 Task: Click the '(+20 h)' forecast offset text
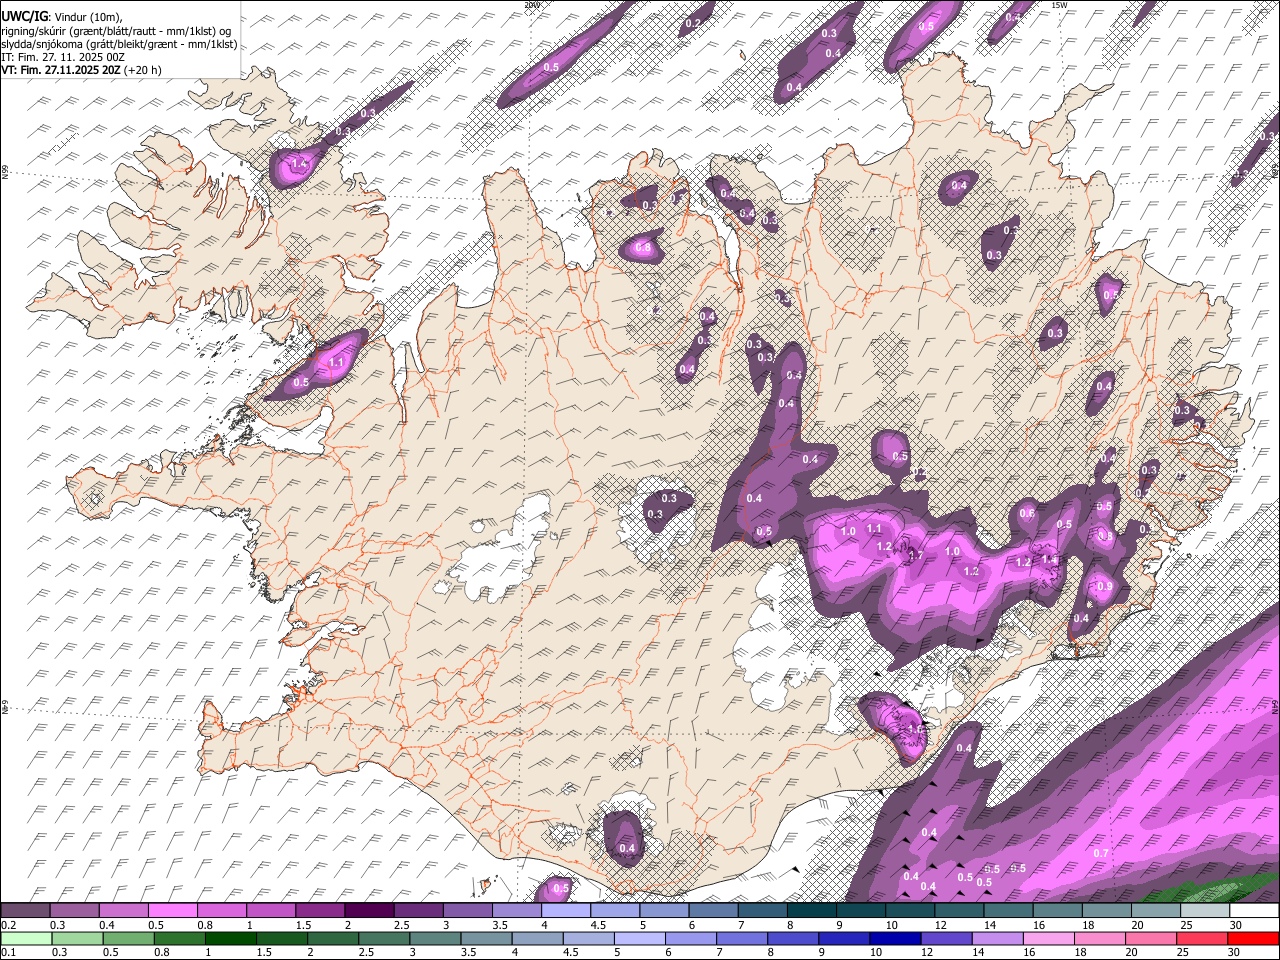pyautogui.click(x=142, y=70)
